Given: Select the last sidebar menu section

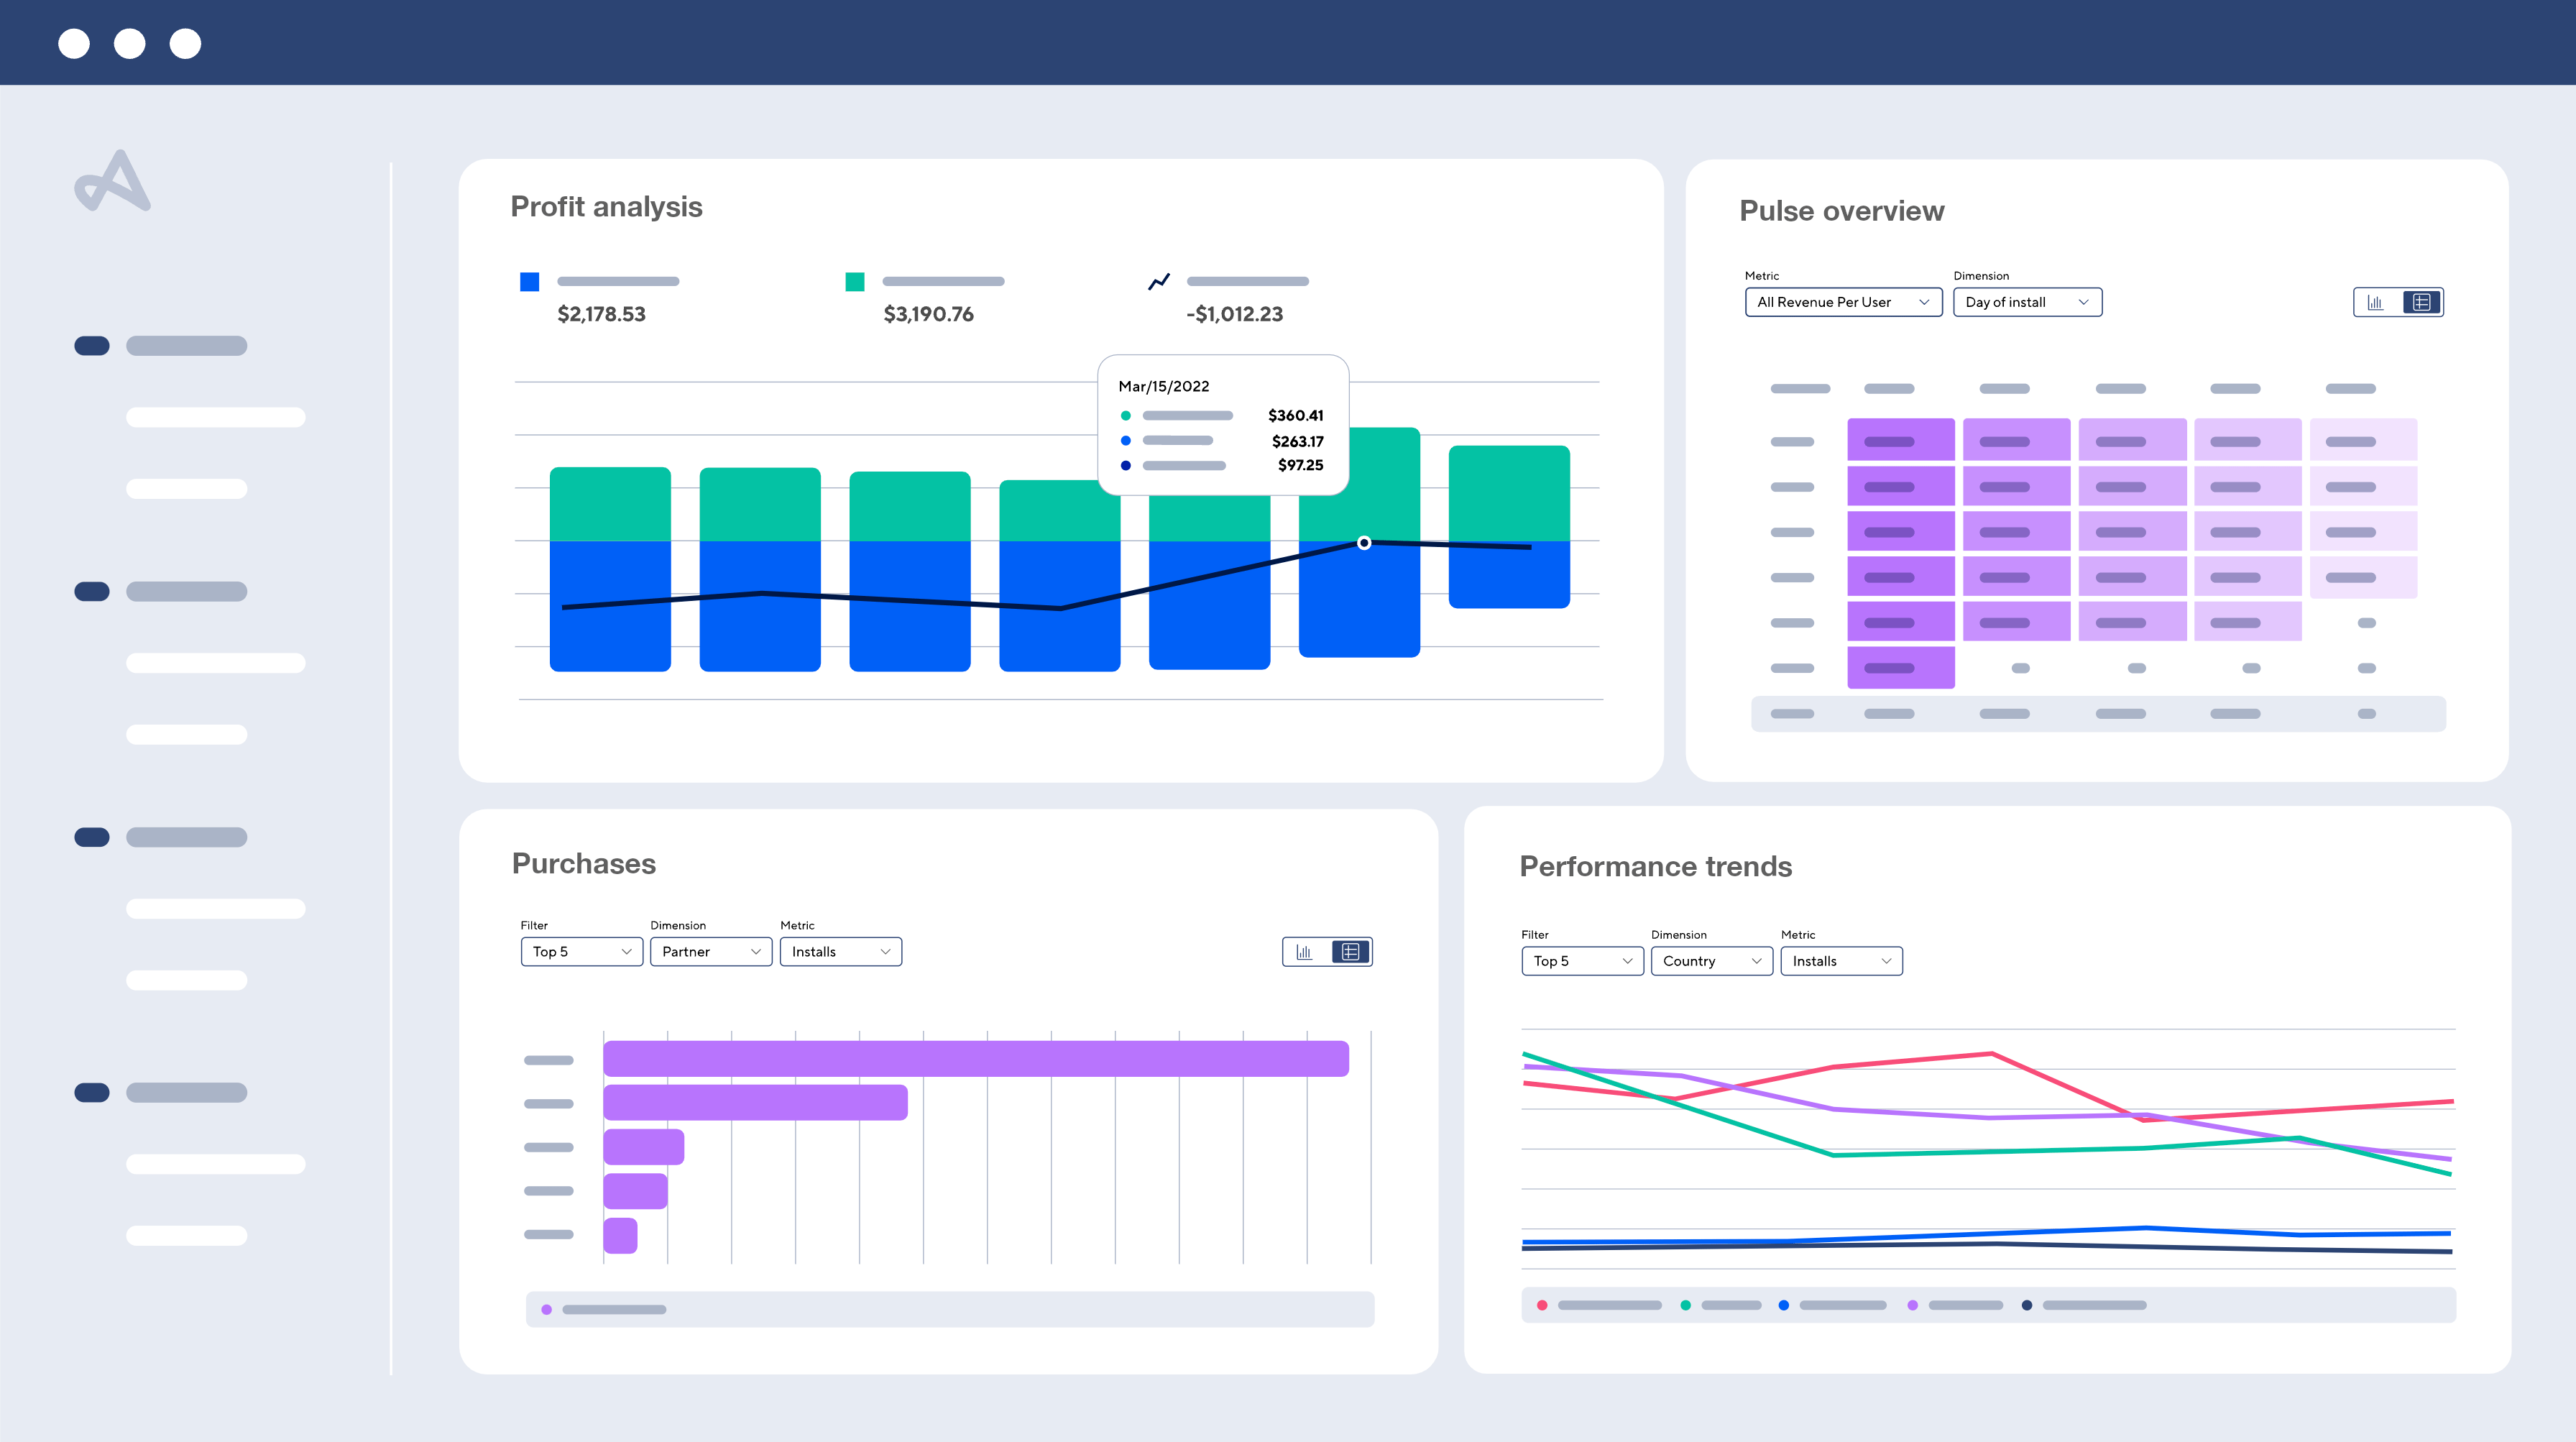Looking at the screenshot, I should [186, 1092].
